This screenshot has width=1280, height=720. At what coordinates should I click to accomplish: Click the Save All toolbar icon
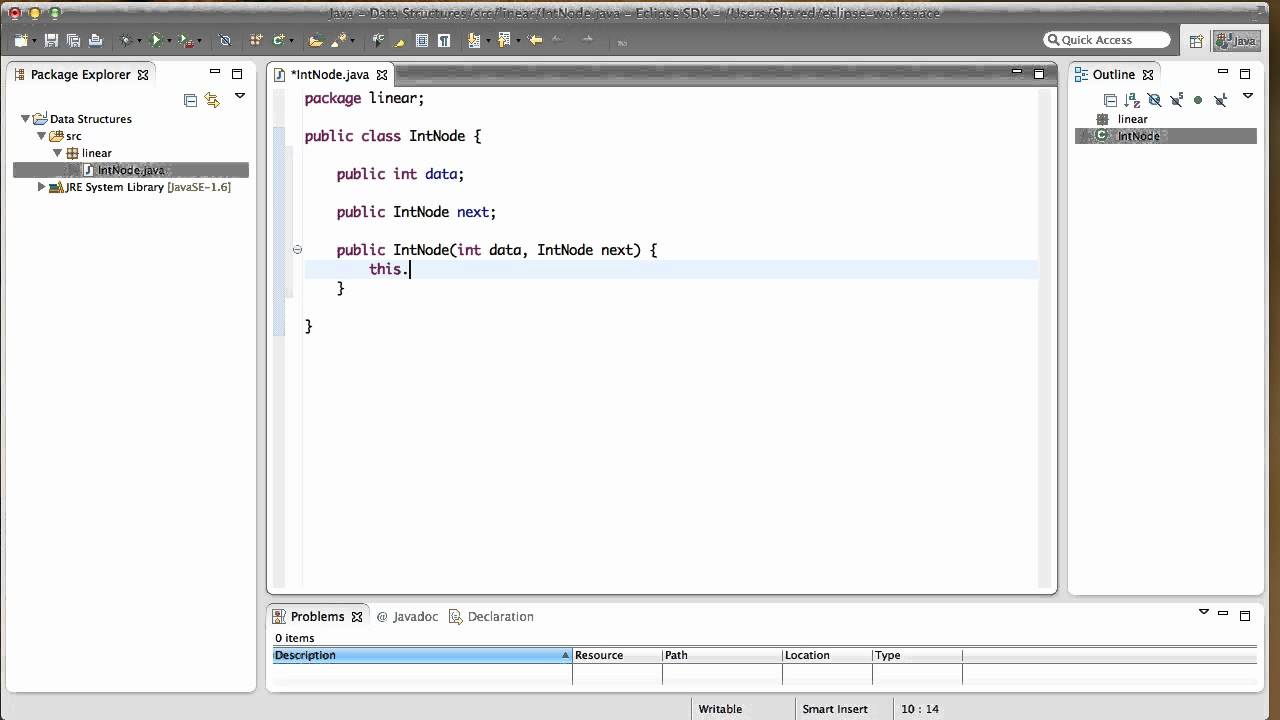[x=73, y=40]
